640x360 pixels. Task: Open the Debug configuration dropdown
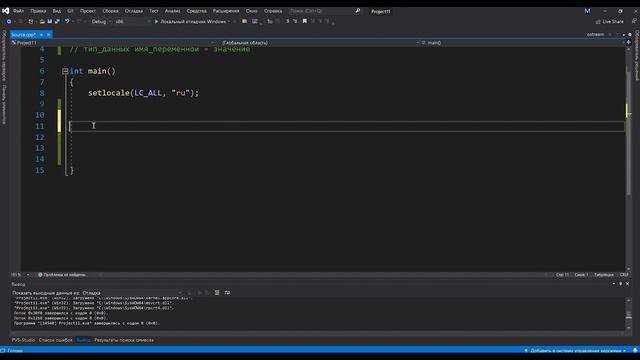click(x=100, y=22)
